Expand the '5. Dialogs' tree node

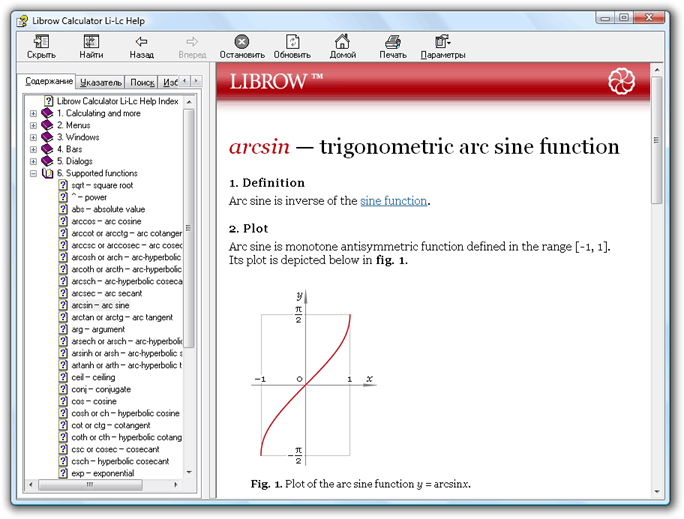click(33, 162)
